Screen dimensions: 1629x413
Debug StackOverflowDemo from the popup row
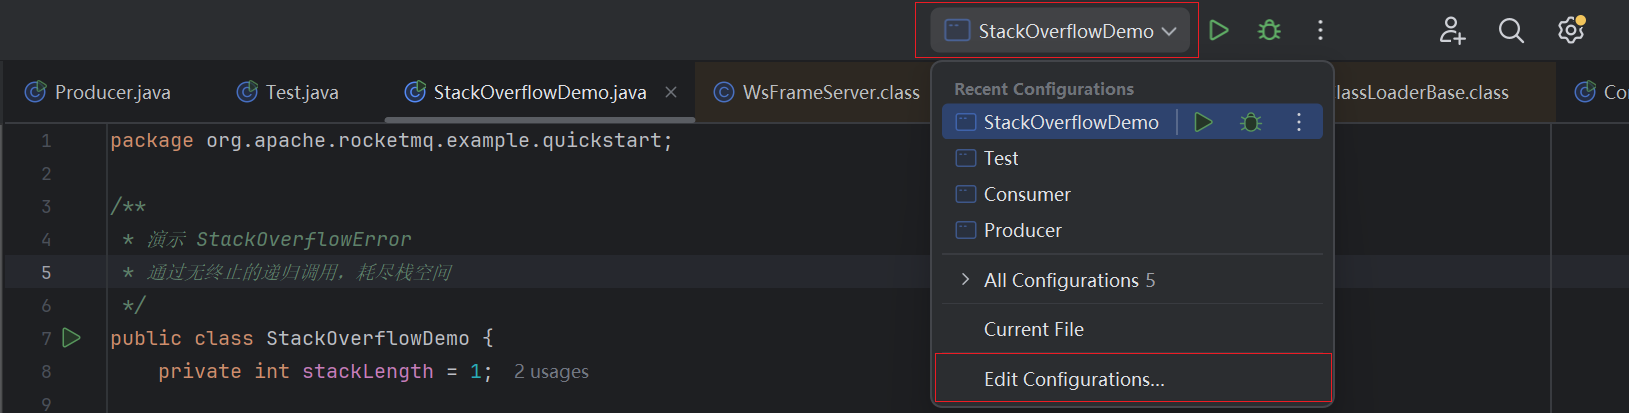point(1250,122)
